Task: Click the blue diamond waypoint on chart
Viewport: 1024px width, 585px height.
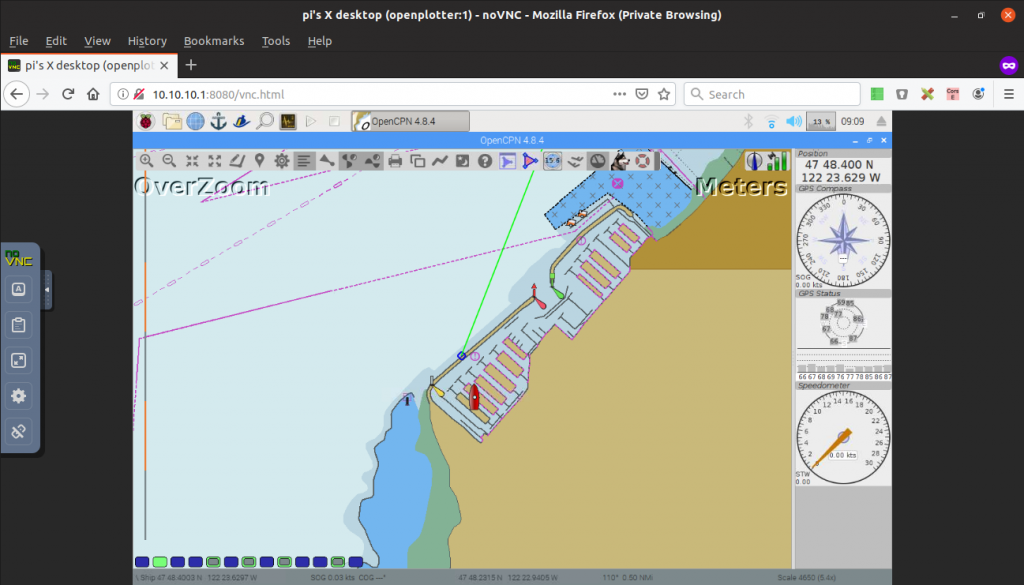Action: tap(462, 356)
